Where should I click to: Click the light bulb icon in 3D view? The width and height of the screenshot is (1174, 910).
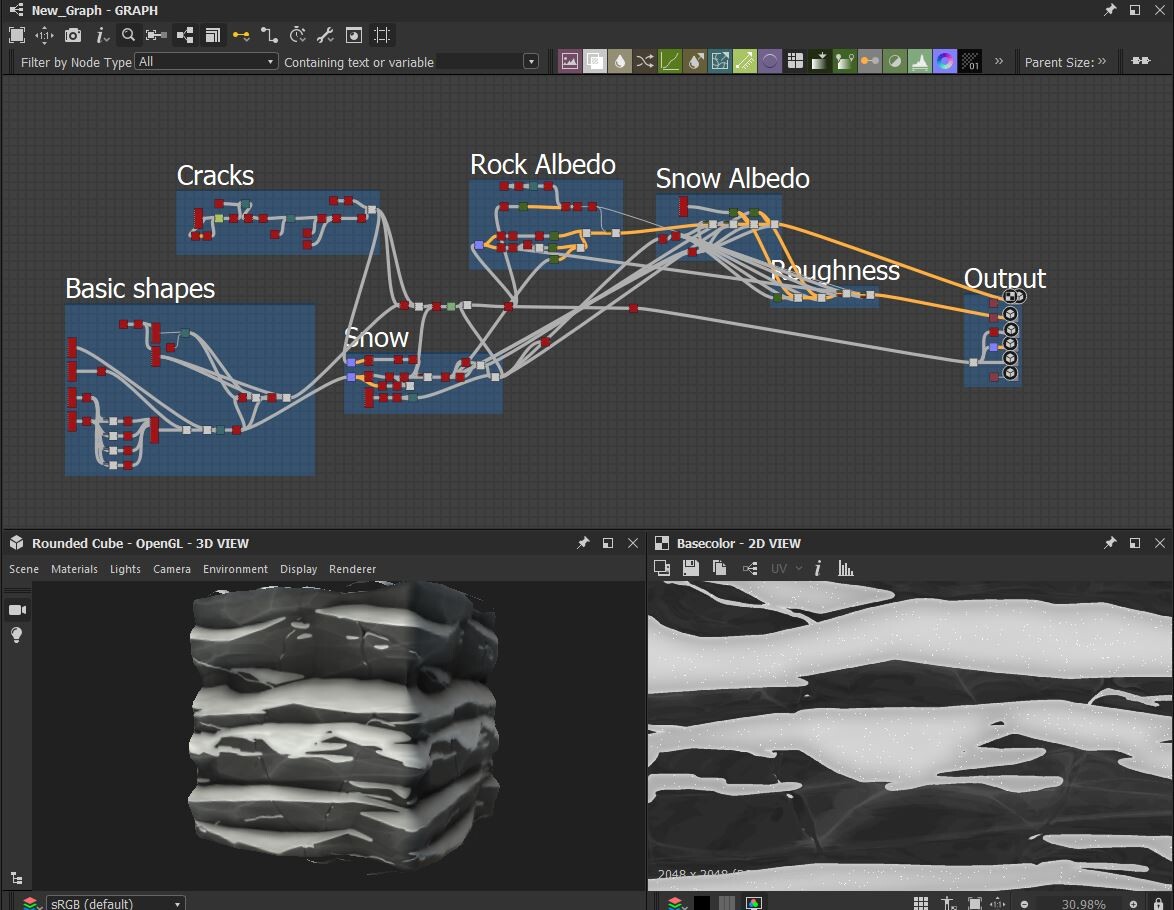[17, 635]
